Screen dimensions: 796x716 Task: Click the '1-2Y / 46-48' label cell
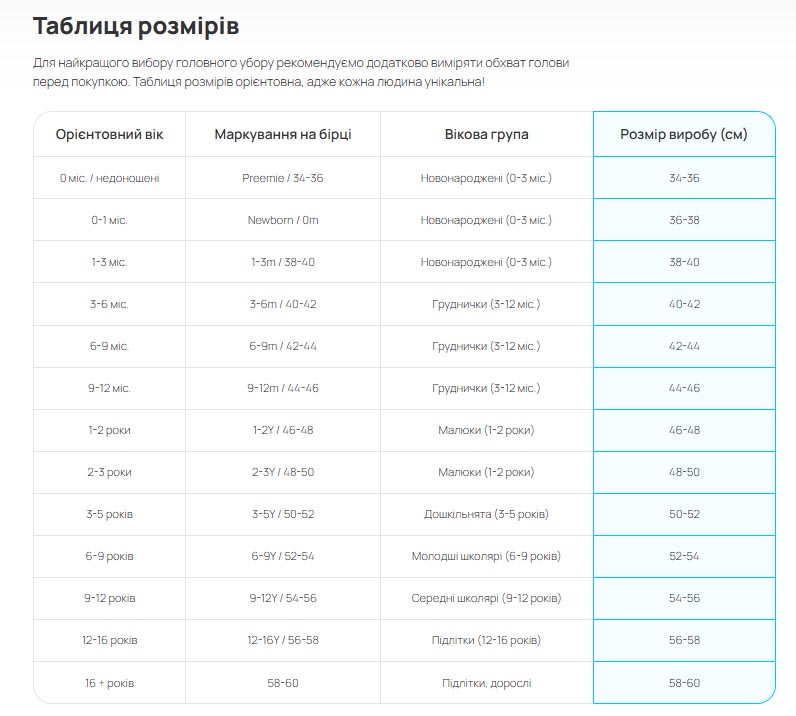tap(283, 430)
